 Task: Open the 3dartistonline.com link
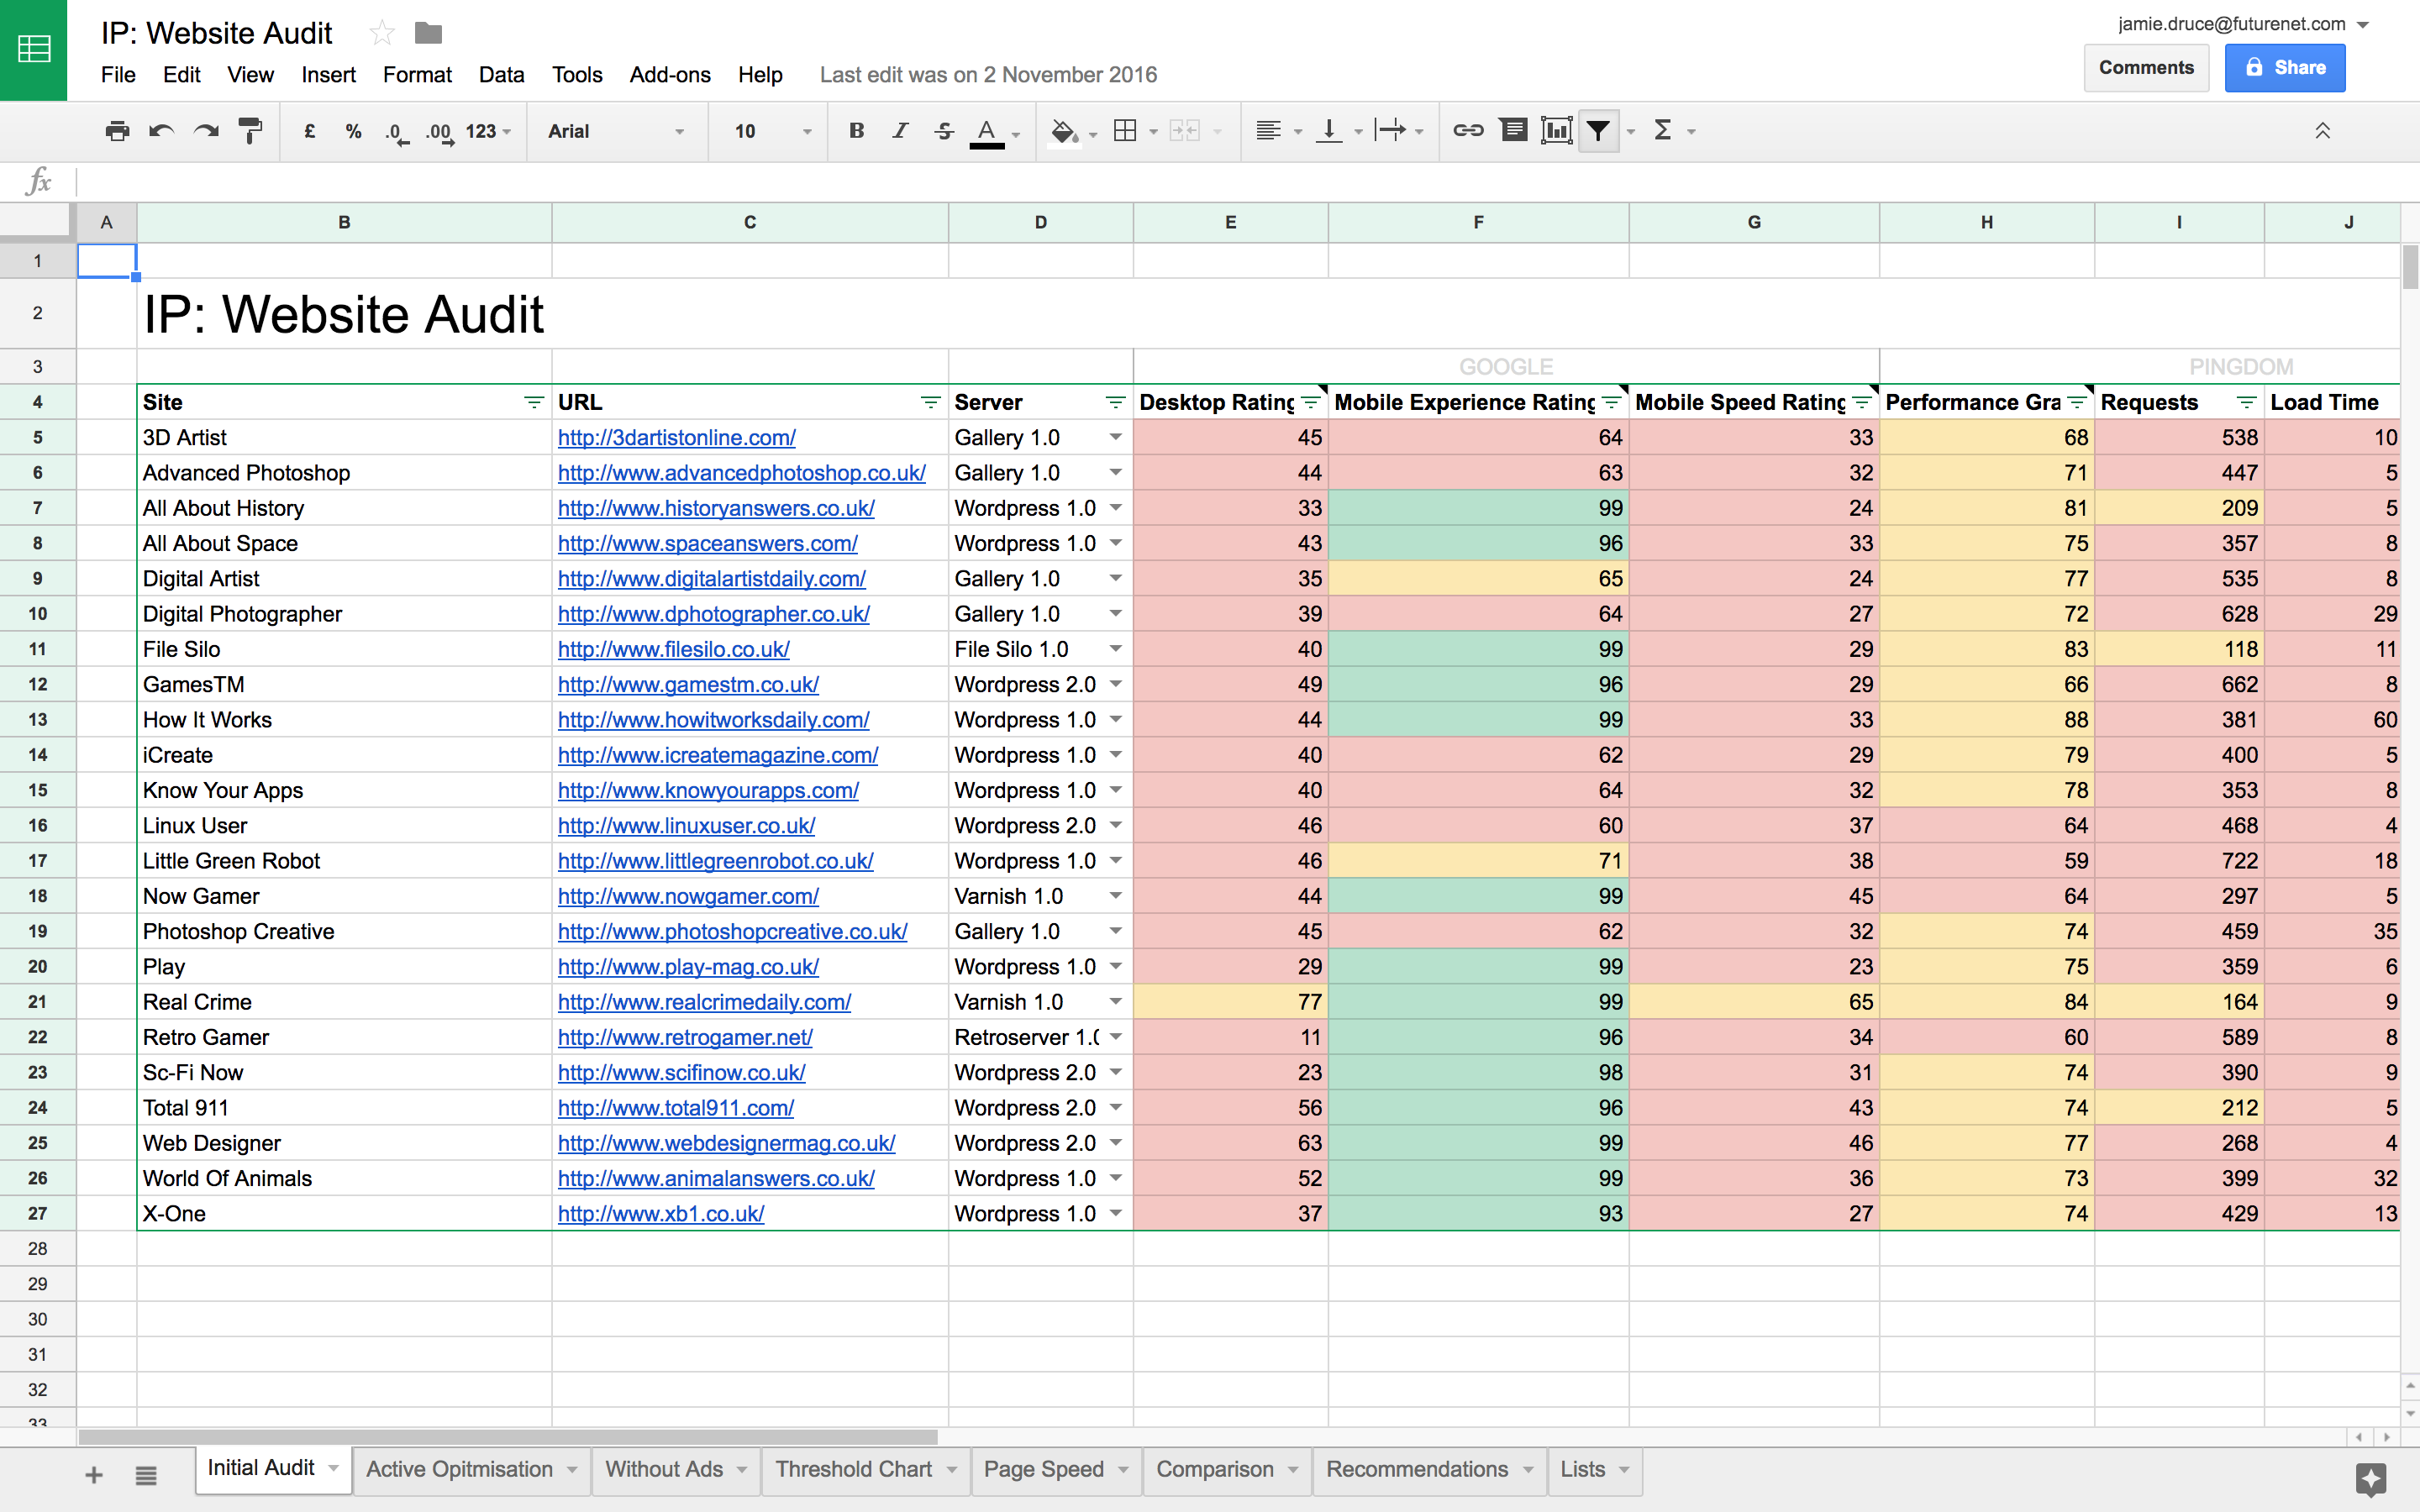(x=676, y=437)
